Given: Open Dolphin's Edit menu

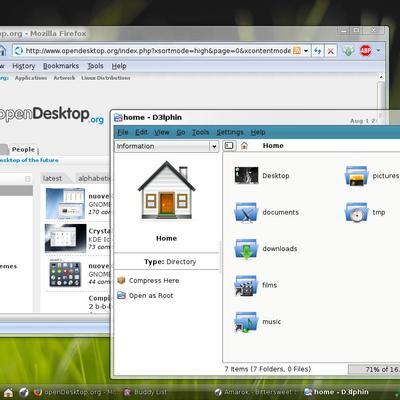Looking at the screenshot, I should point(141,132).
